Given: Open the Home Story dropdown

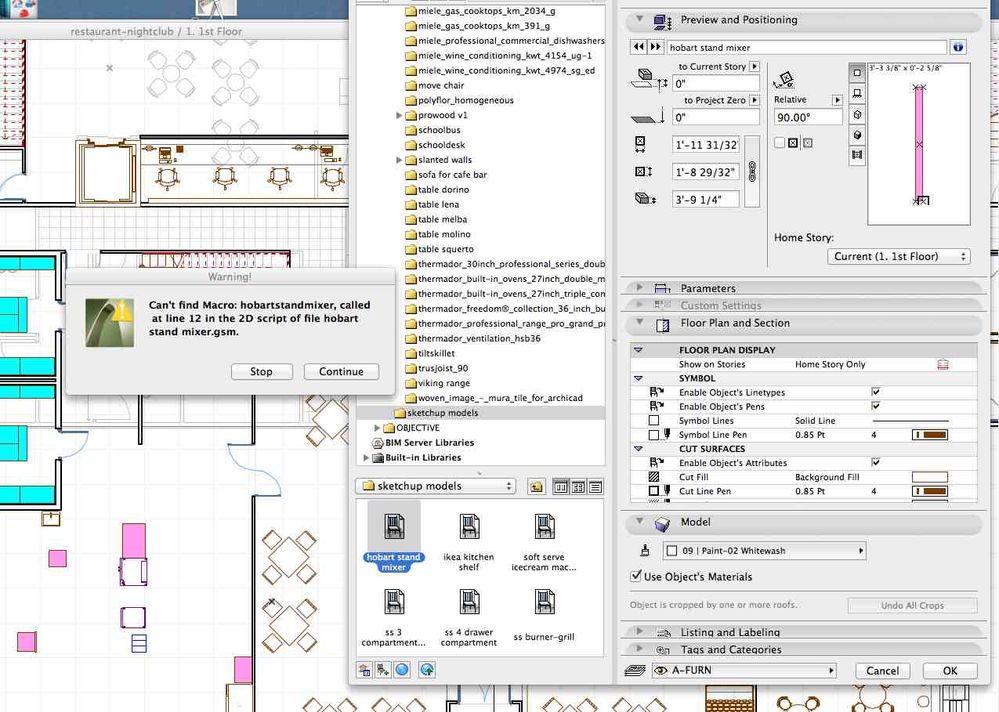Looking at the screenshot, I should pyautogui.click(x=900, y=257).
